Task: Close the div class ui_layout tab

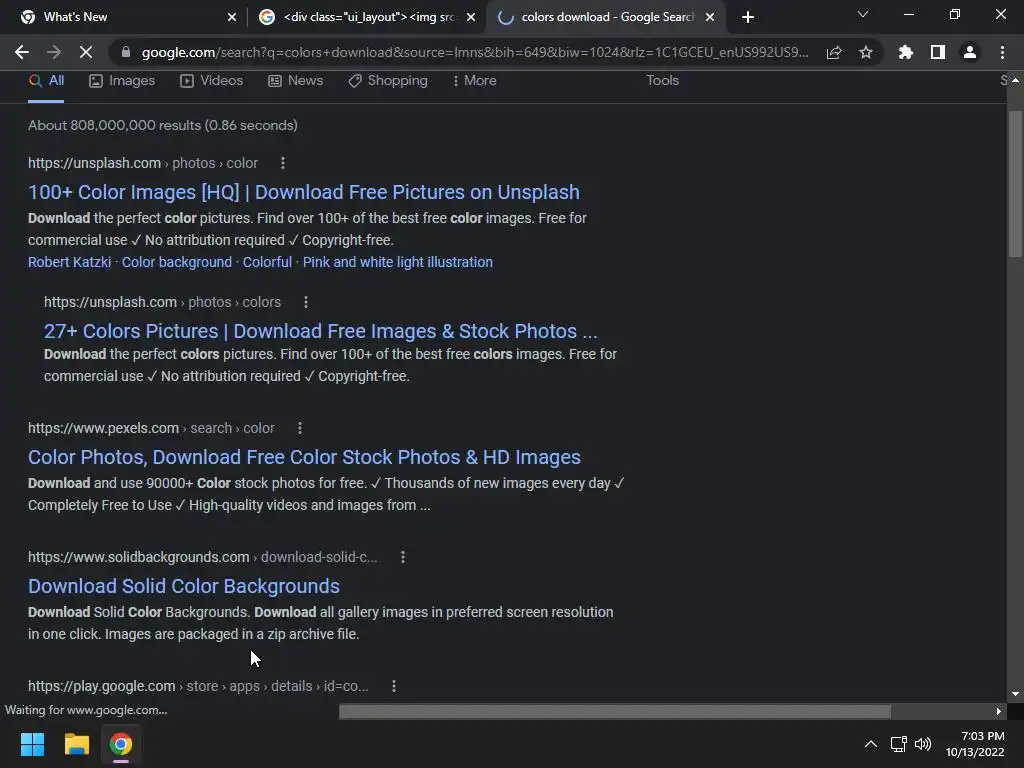Action: [471, 17]
